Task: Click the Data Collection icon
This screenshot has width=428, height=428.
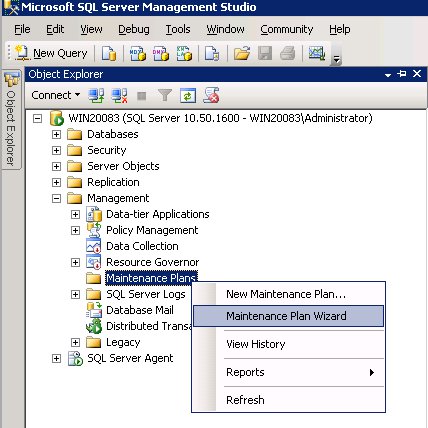Action: point(94,246)
